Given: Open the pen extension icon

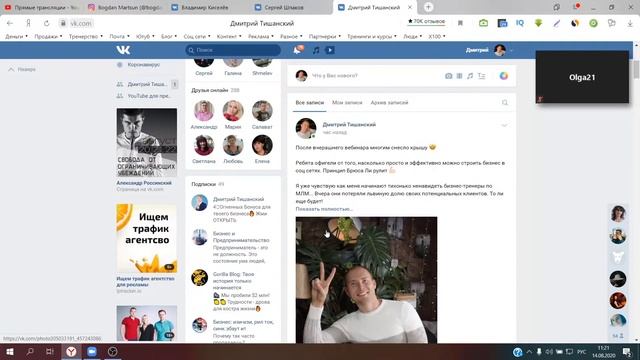Looking at the screenshot, I should coord(557,23).
